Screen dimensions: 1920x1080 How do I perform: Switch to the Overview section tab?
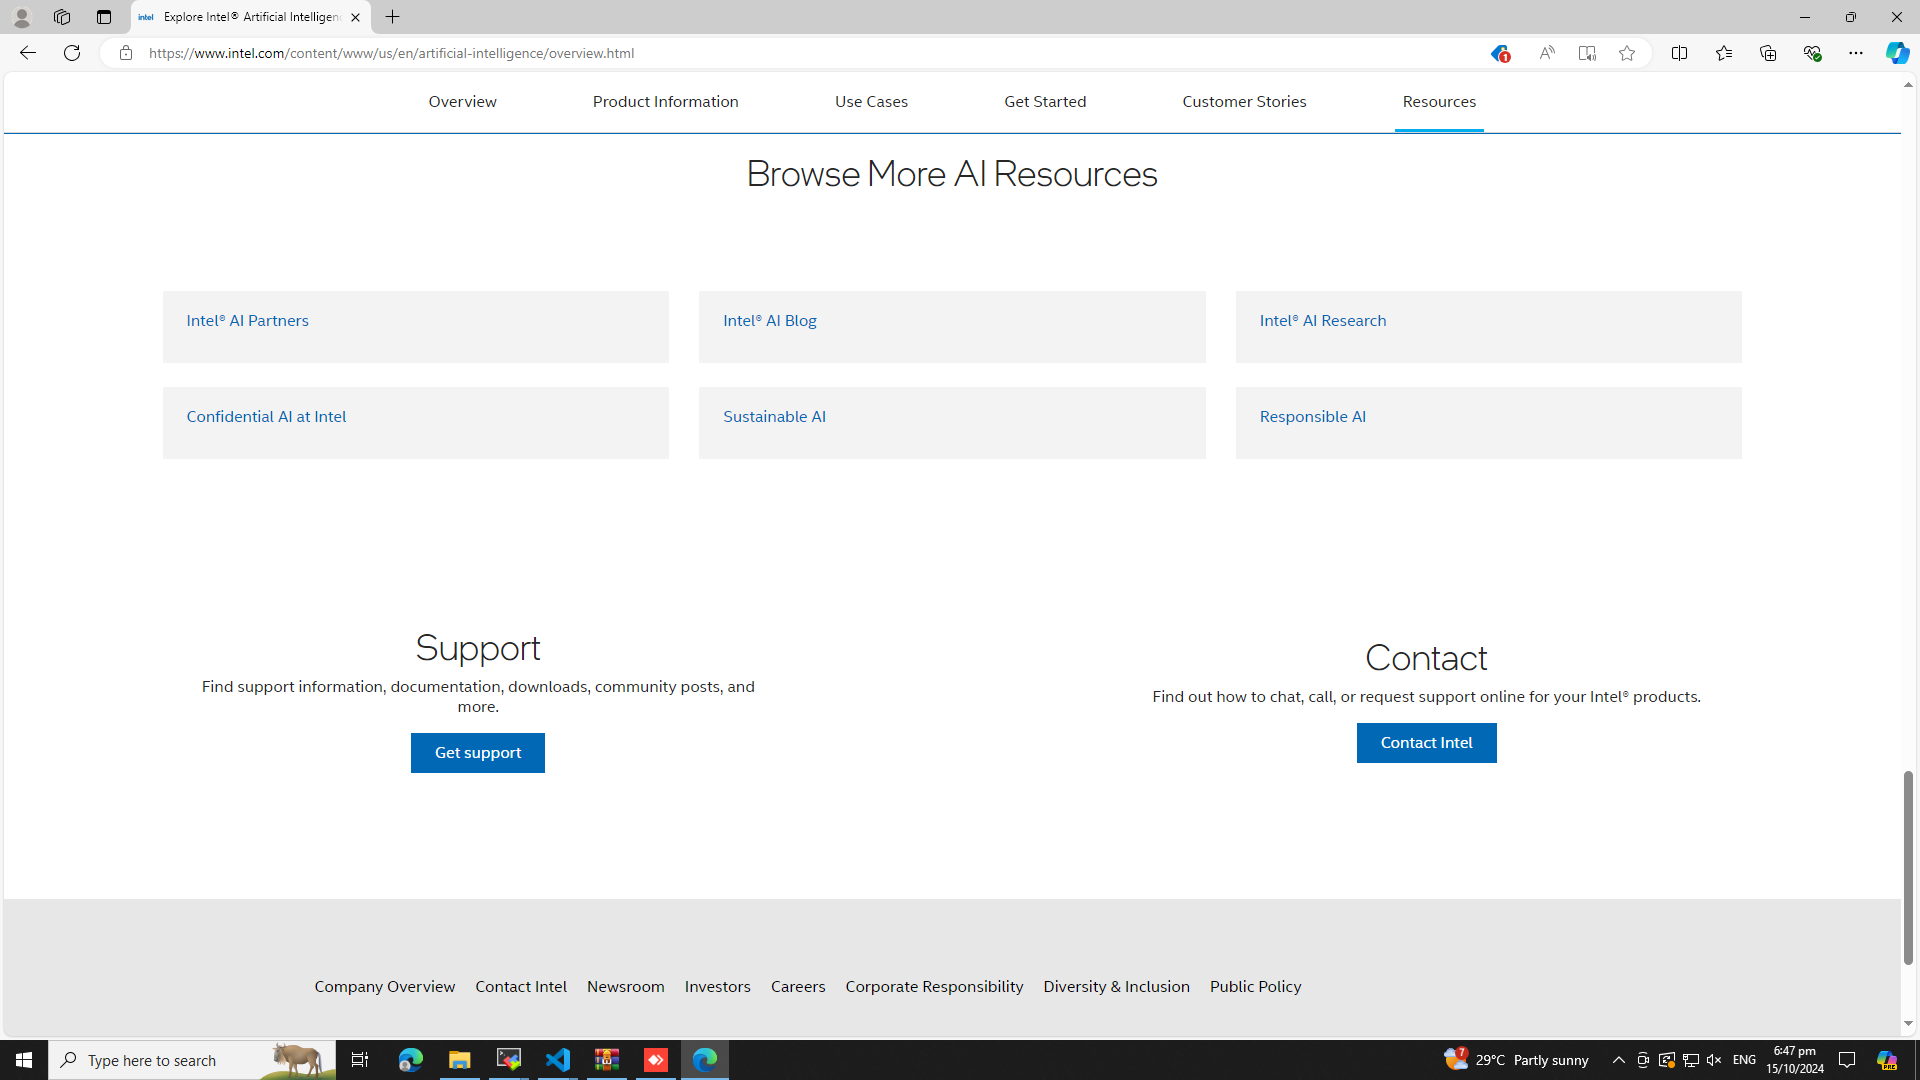pyautogui.click(x=462, y=102)
